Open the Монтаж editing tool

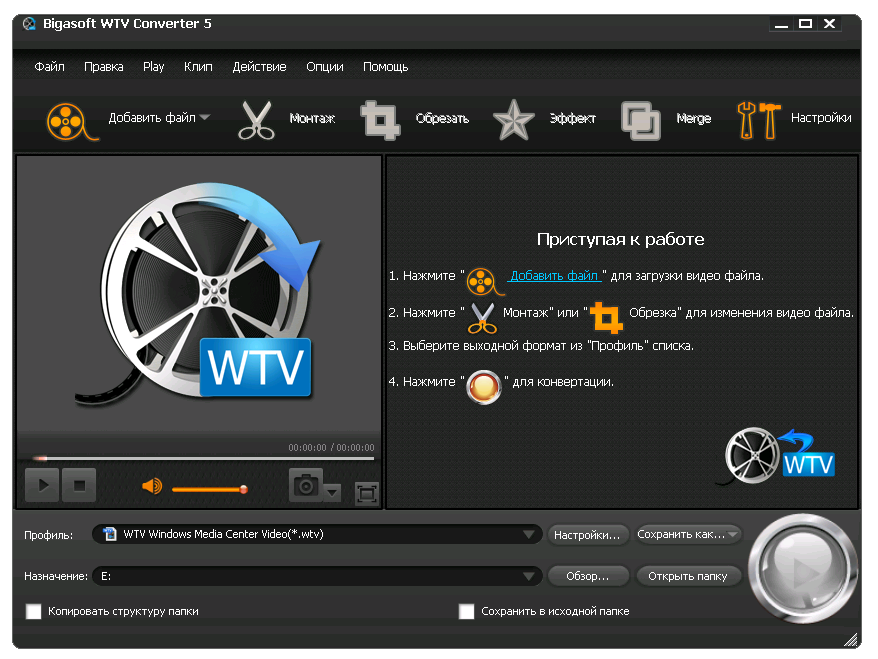(x=257, y=118)
